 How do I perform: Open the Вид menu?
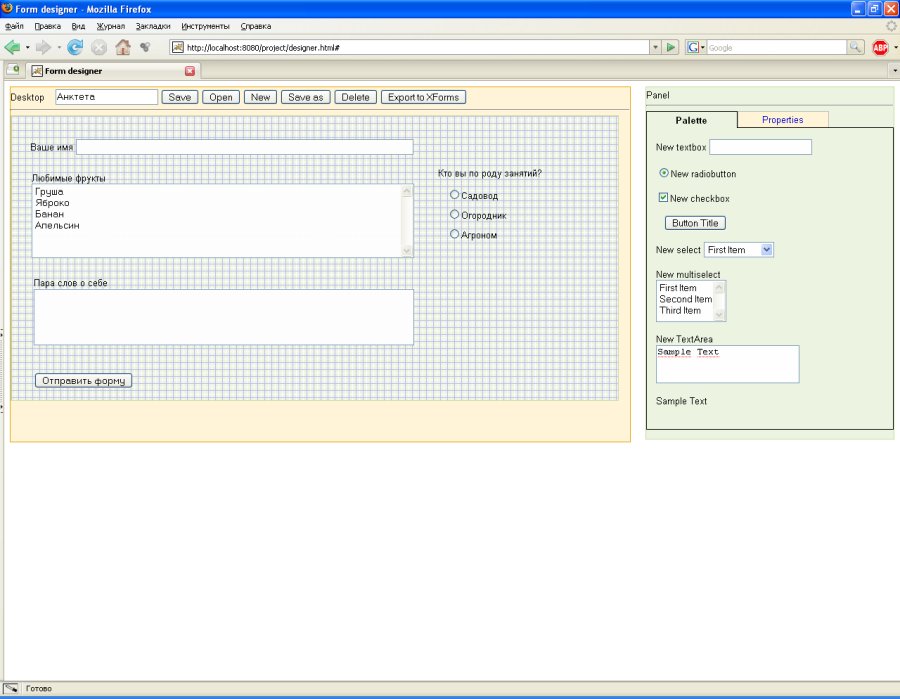pos(78,26)
